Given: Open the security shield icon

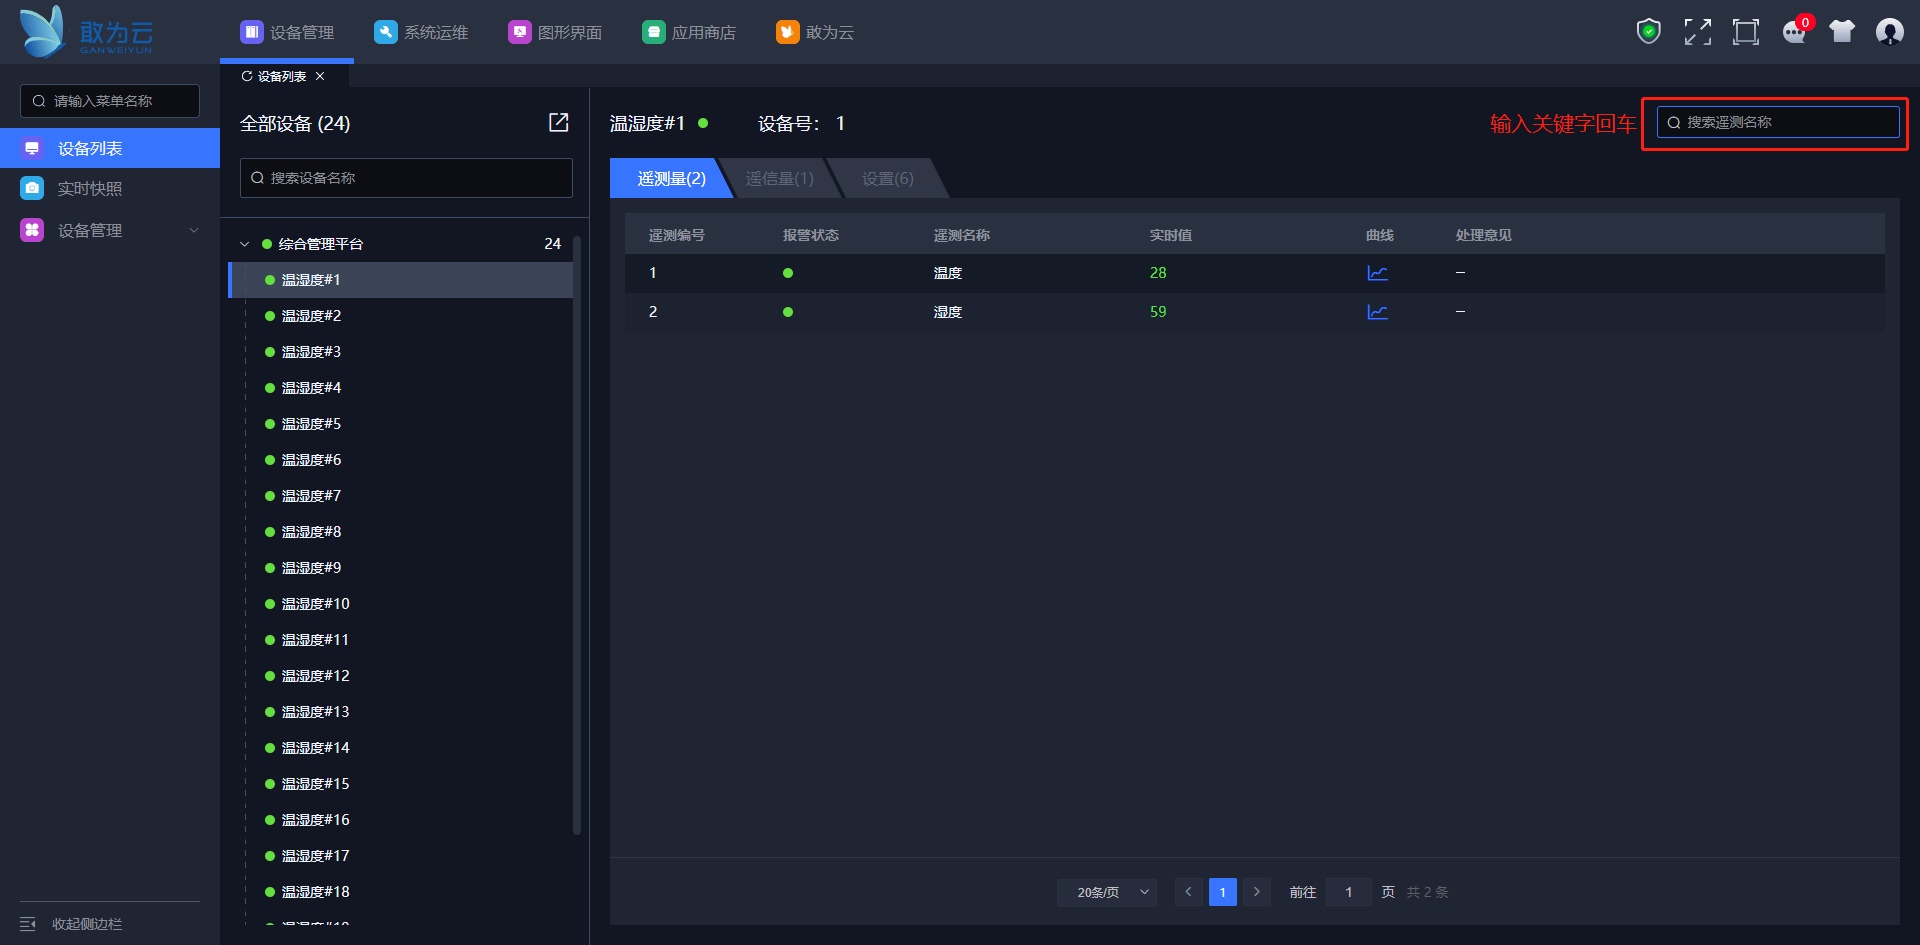Looking at the screenshot, I should pyautogui.click(x=1648, y=32).
